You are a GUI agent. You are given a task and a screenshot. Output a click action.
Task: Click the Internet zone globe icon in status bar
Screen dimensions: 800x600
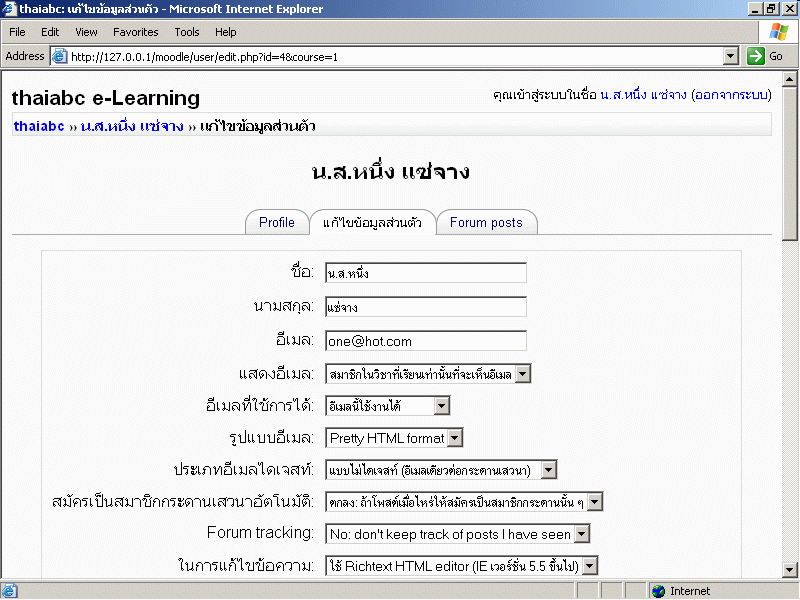[x=658, y=591]
